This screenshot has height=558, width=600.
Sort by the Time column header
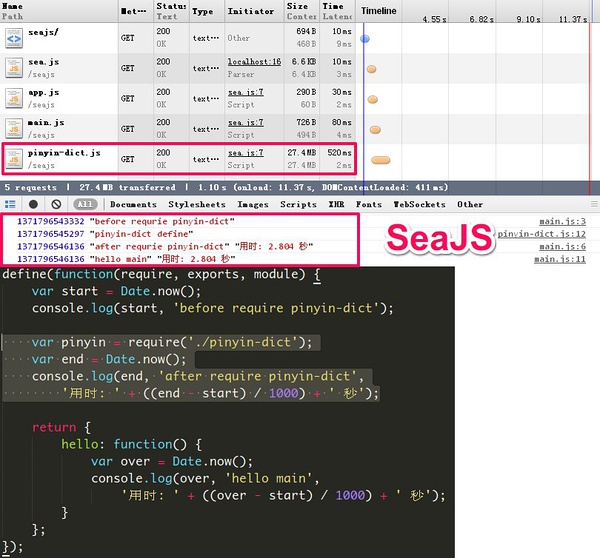point(338,11)
